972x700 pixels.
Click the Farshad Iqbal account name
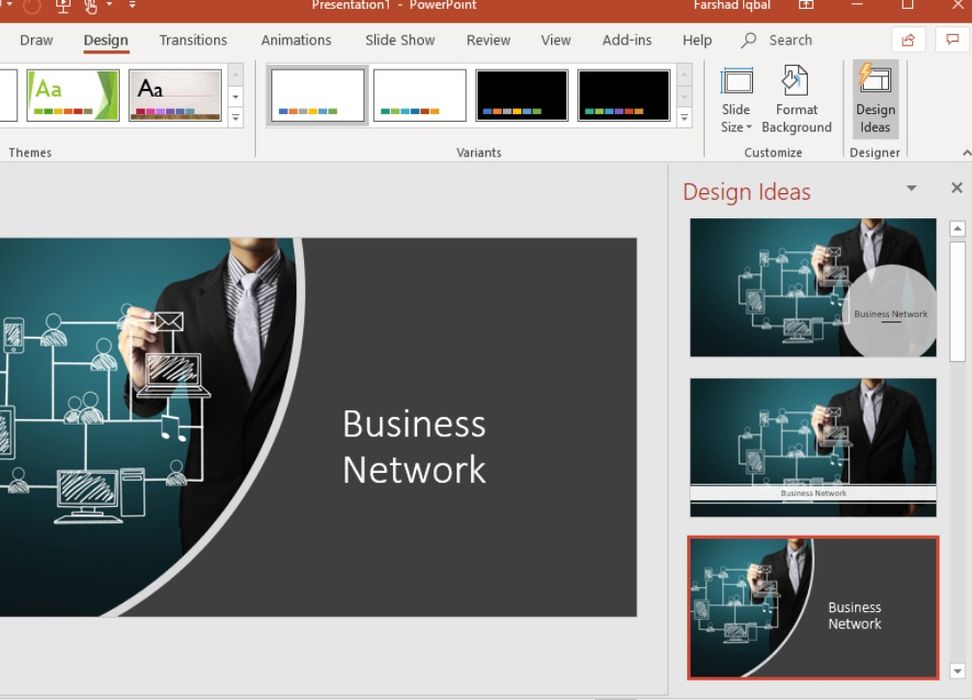pos(732,6)
